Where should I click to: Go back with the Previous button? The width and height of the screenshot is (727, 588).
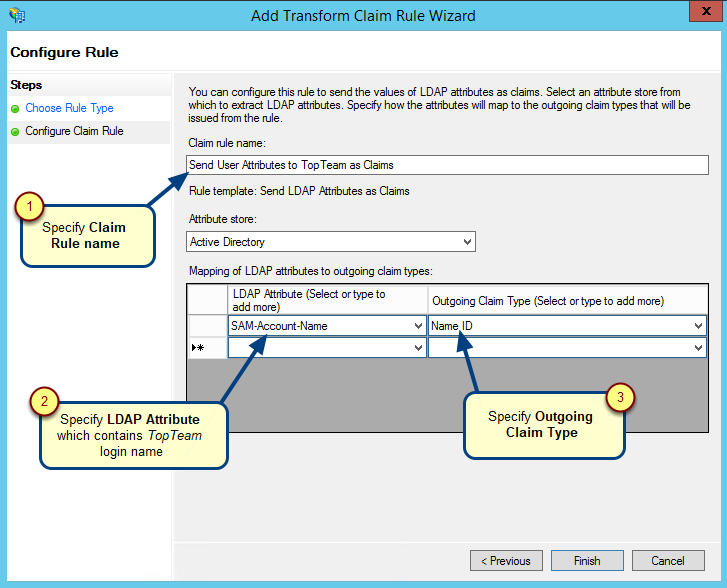506,561
